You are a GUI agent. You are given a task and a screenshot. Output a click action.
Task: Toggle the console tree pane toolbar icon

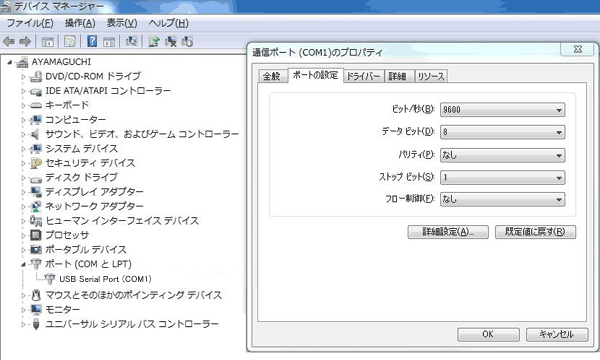(x=47, y=41)
